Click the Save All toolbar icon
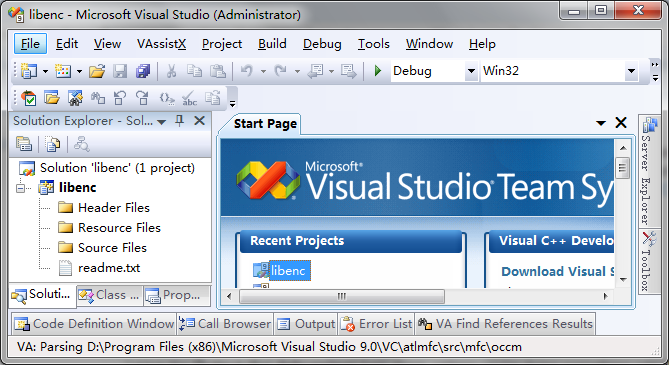Screen dimensions: 669x365 [143, 71]
